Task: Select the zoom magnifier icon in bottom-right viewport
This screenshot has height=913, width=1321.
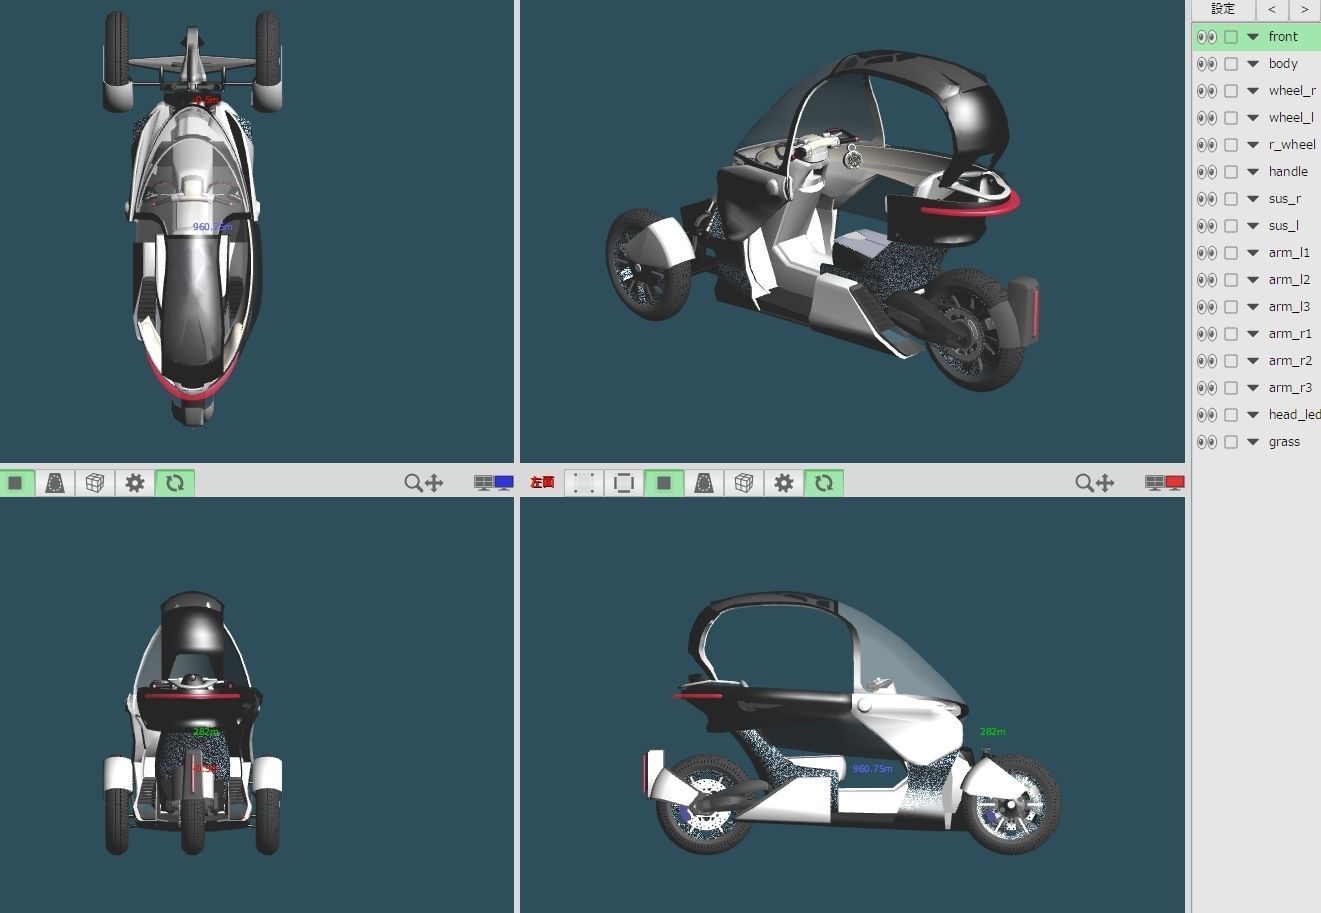Action: click(x=1084, y=483)
